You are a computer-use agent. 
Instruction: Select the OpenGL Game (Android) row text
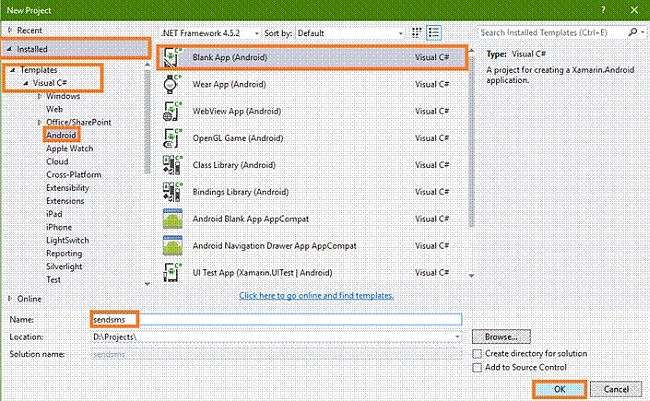pyautogui.click(x=238, y=138)
